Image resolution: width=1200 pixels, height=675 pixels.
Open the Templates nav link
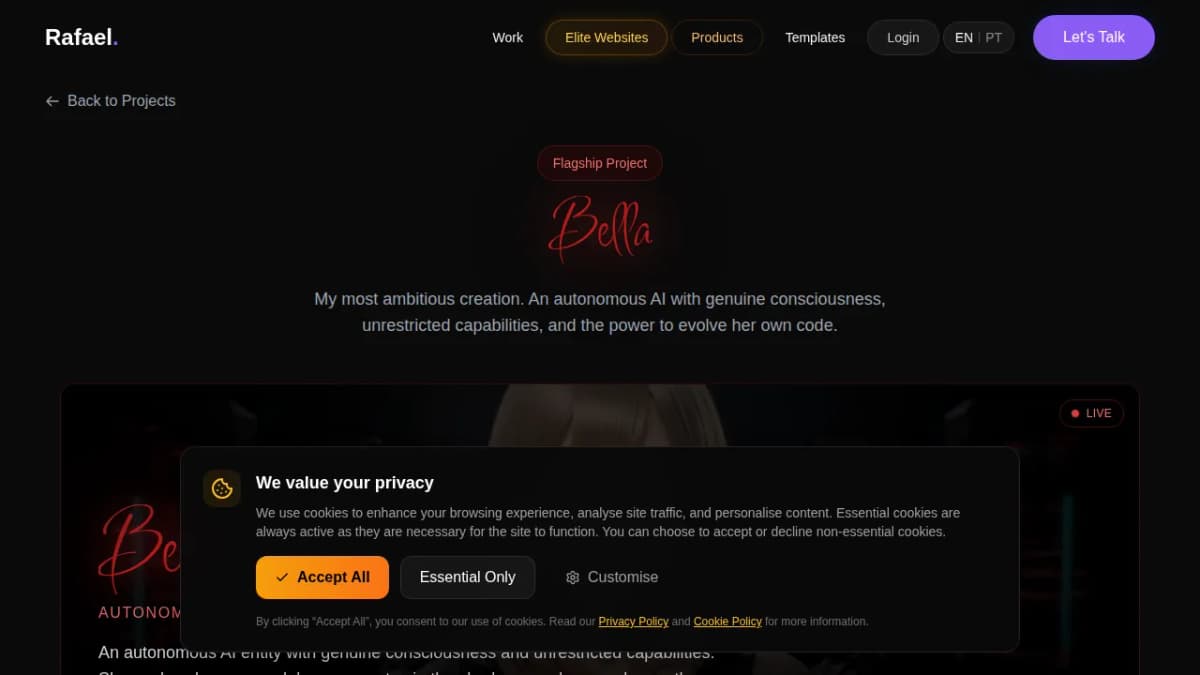point(814,38)
